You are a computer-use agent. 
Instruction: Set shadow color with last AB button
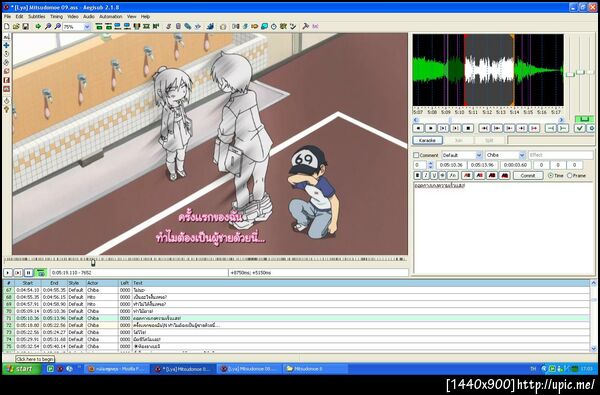[x=505, y=175]
